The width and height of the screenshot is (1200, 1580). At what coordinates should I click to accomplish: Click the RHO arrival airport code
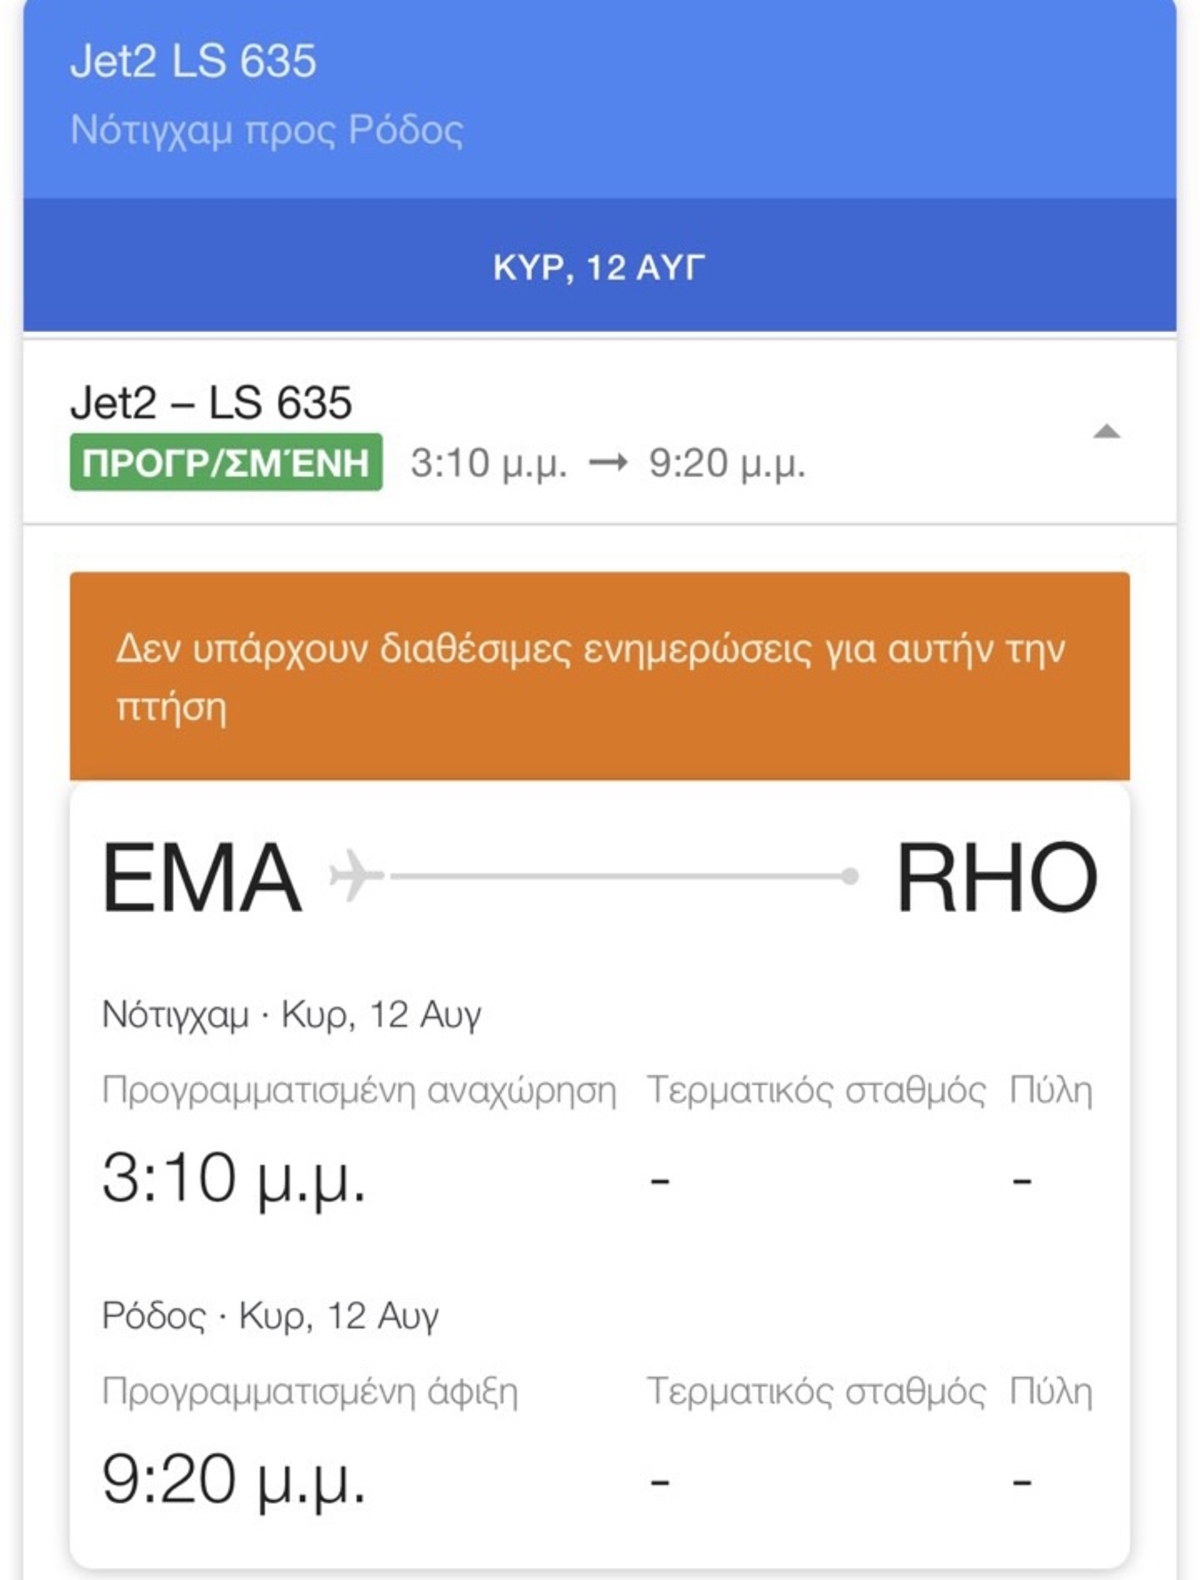996,878
